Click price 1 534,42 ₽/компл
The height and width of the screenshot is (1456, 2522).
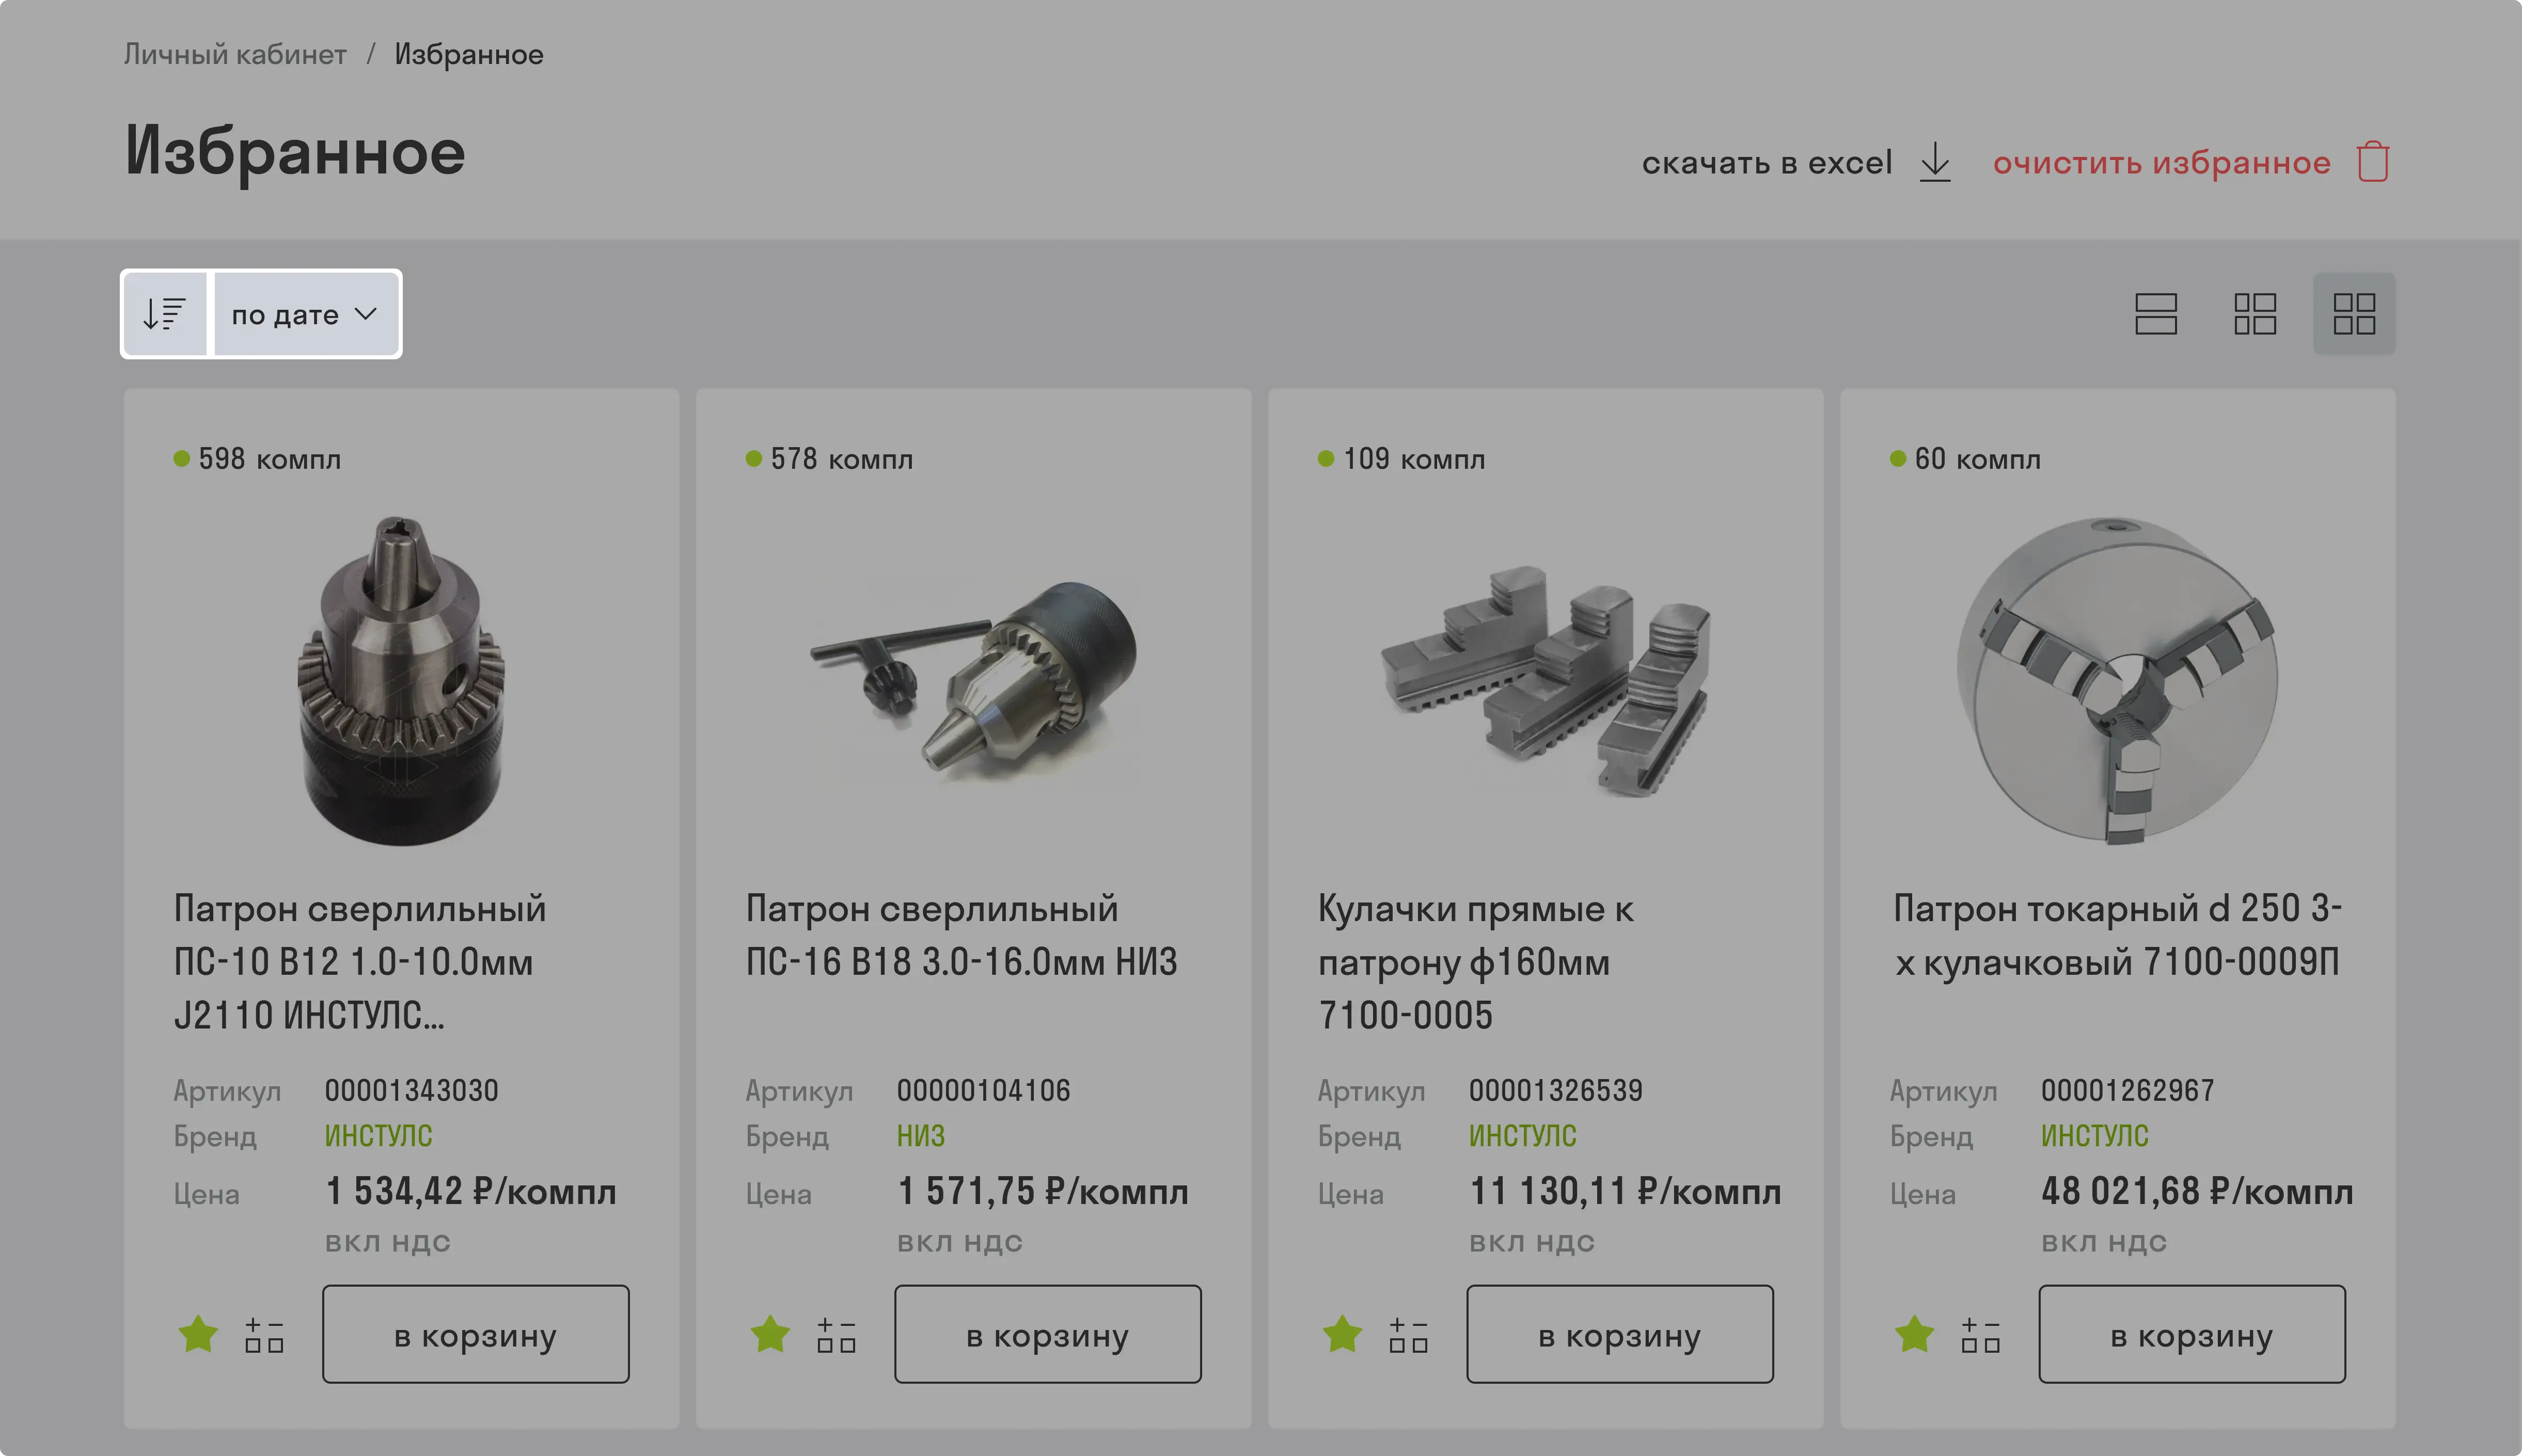point(471,1192)
